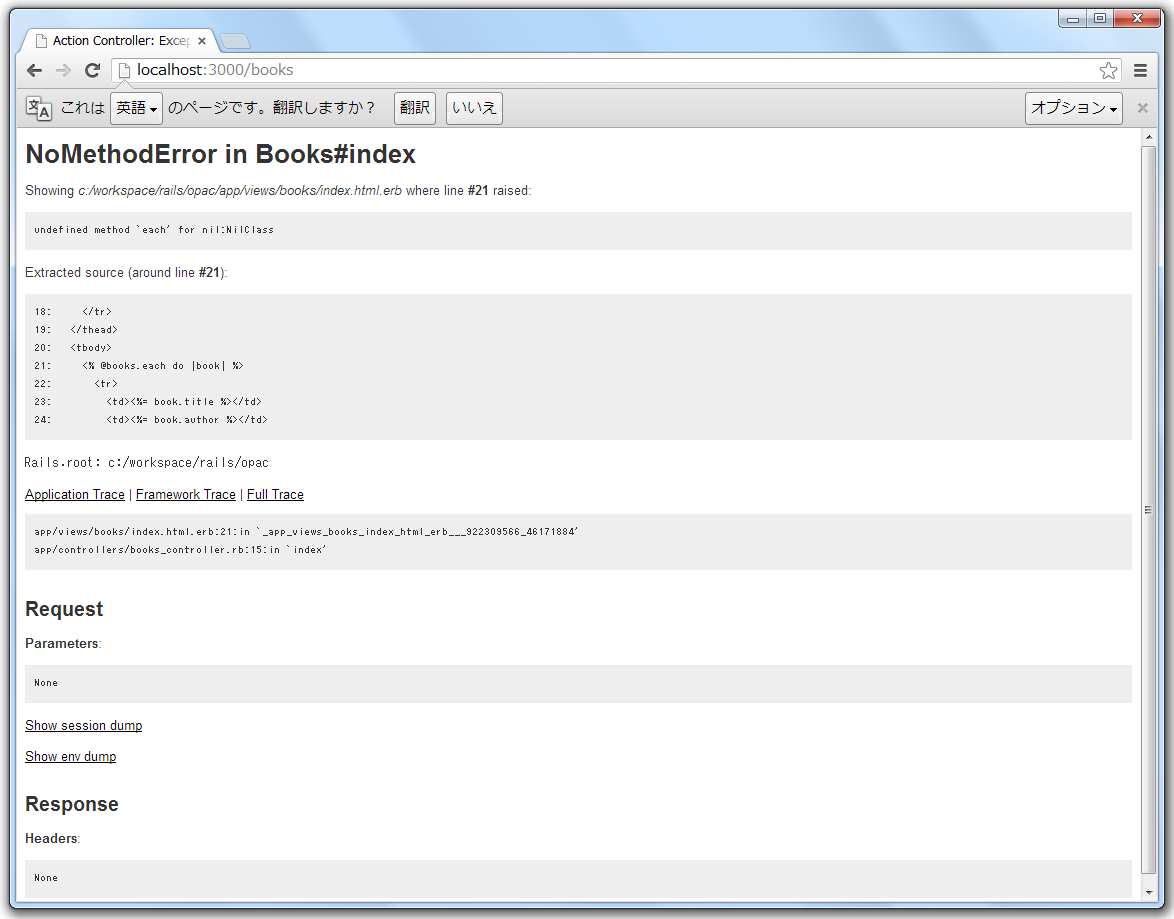The width and height of the screenshot is (1174, 919).
Task: Select the Action Controller exception tab
Action: [115, 41]
